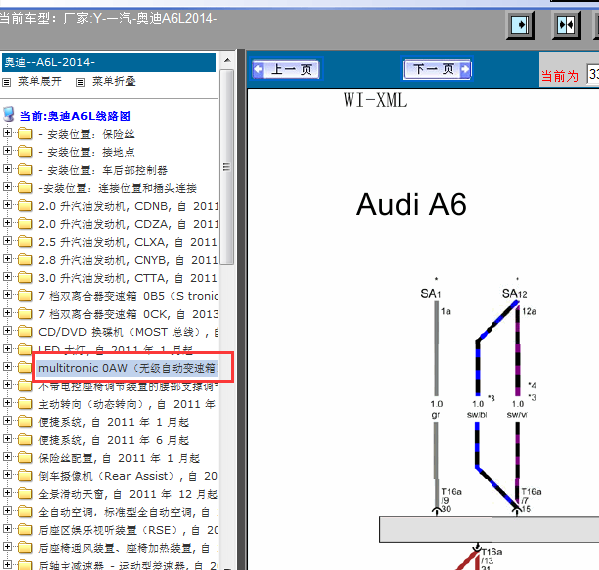This screenshot has height=570, width=599.
Task: Click folder icon of 7 档双离合器变速箱 0B5
Action: point(25,295)
